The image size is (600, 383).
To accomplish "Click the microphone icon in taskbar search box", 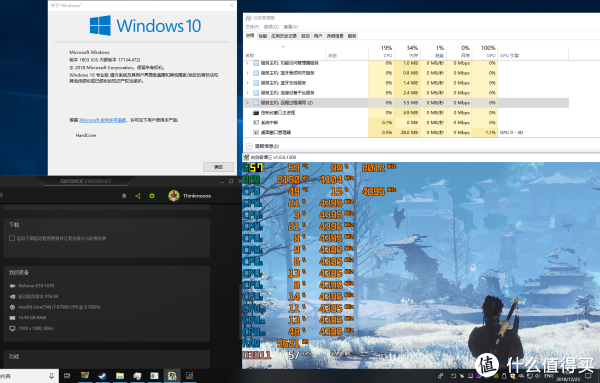I will [x=51, y=376].
